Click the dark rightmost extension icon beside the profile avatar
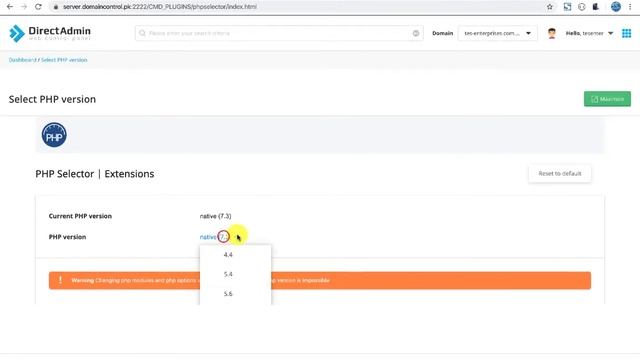 (596, 7)
